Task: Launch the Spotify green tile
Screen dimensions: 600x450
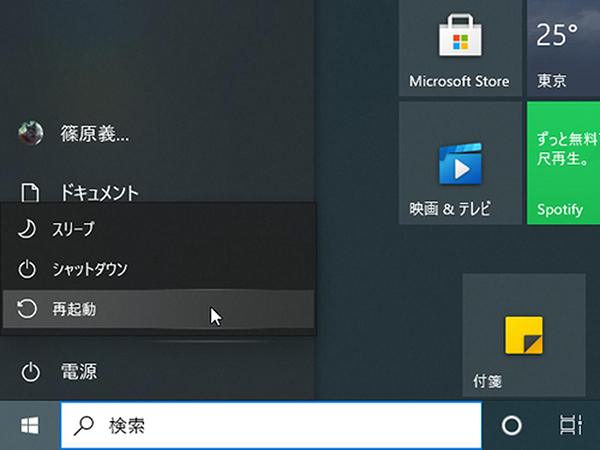Action: 563,163
